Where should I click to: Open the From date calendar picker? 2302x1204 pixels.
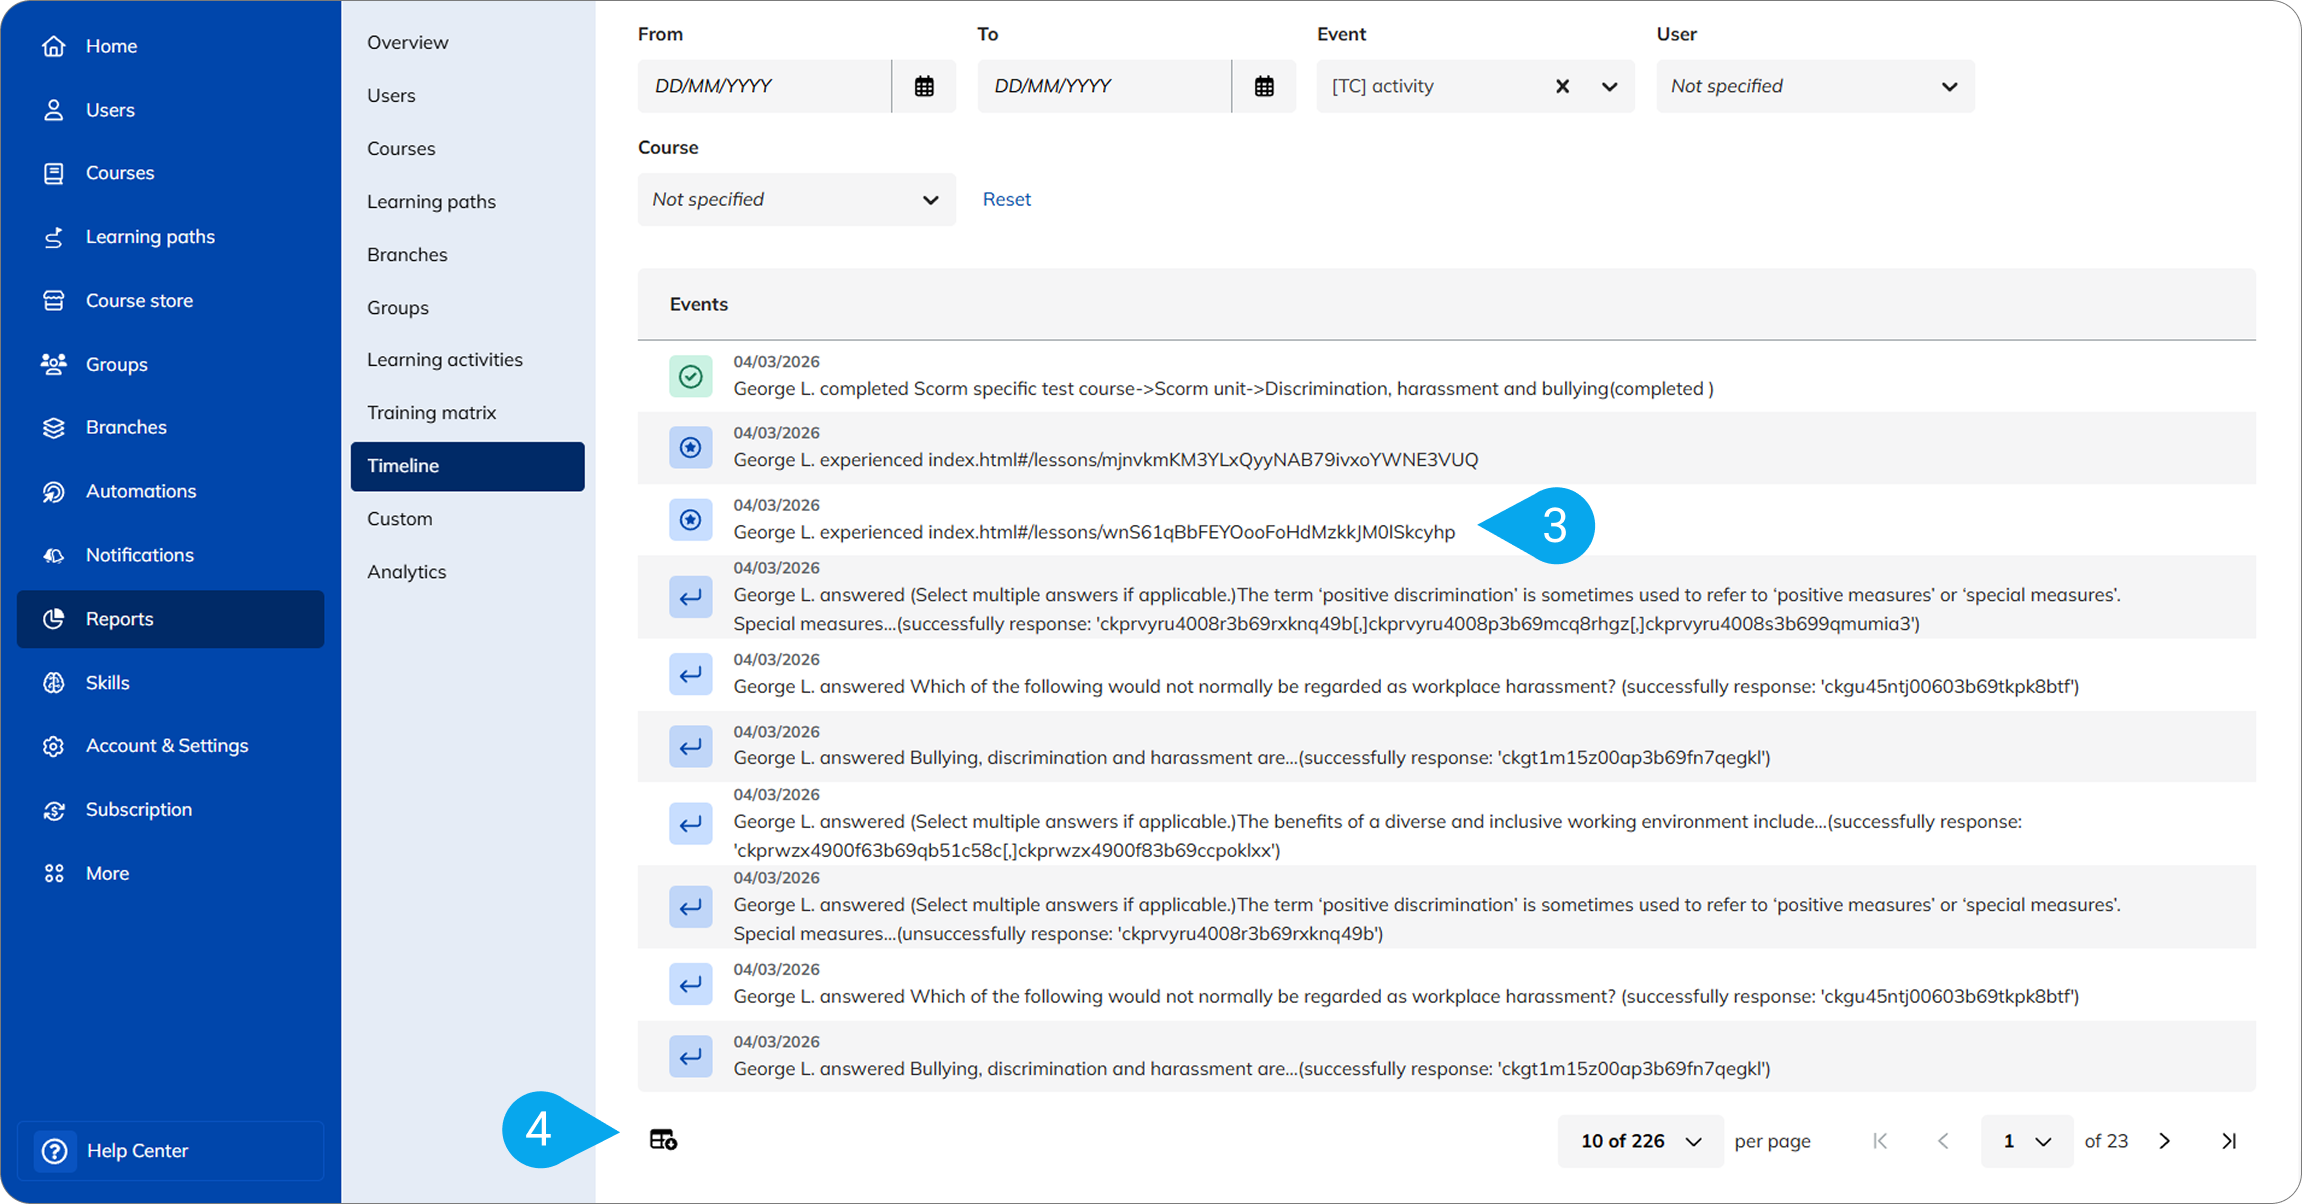point(924,86)
